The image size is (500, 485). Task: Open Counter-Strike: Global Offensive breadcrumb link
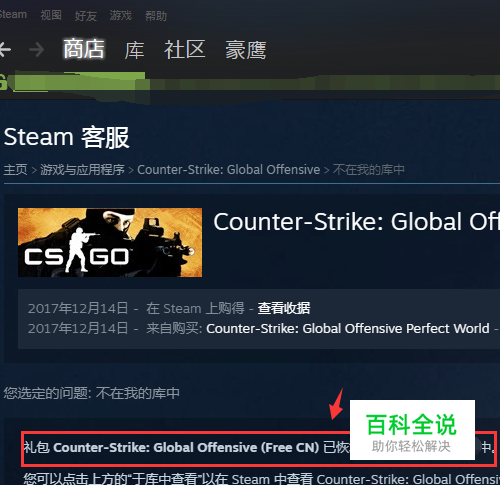click(229, 170)
